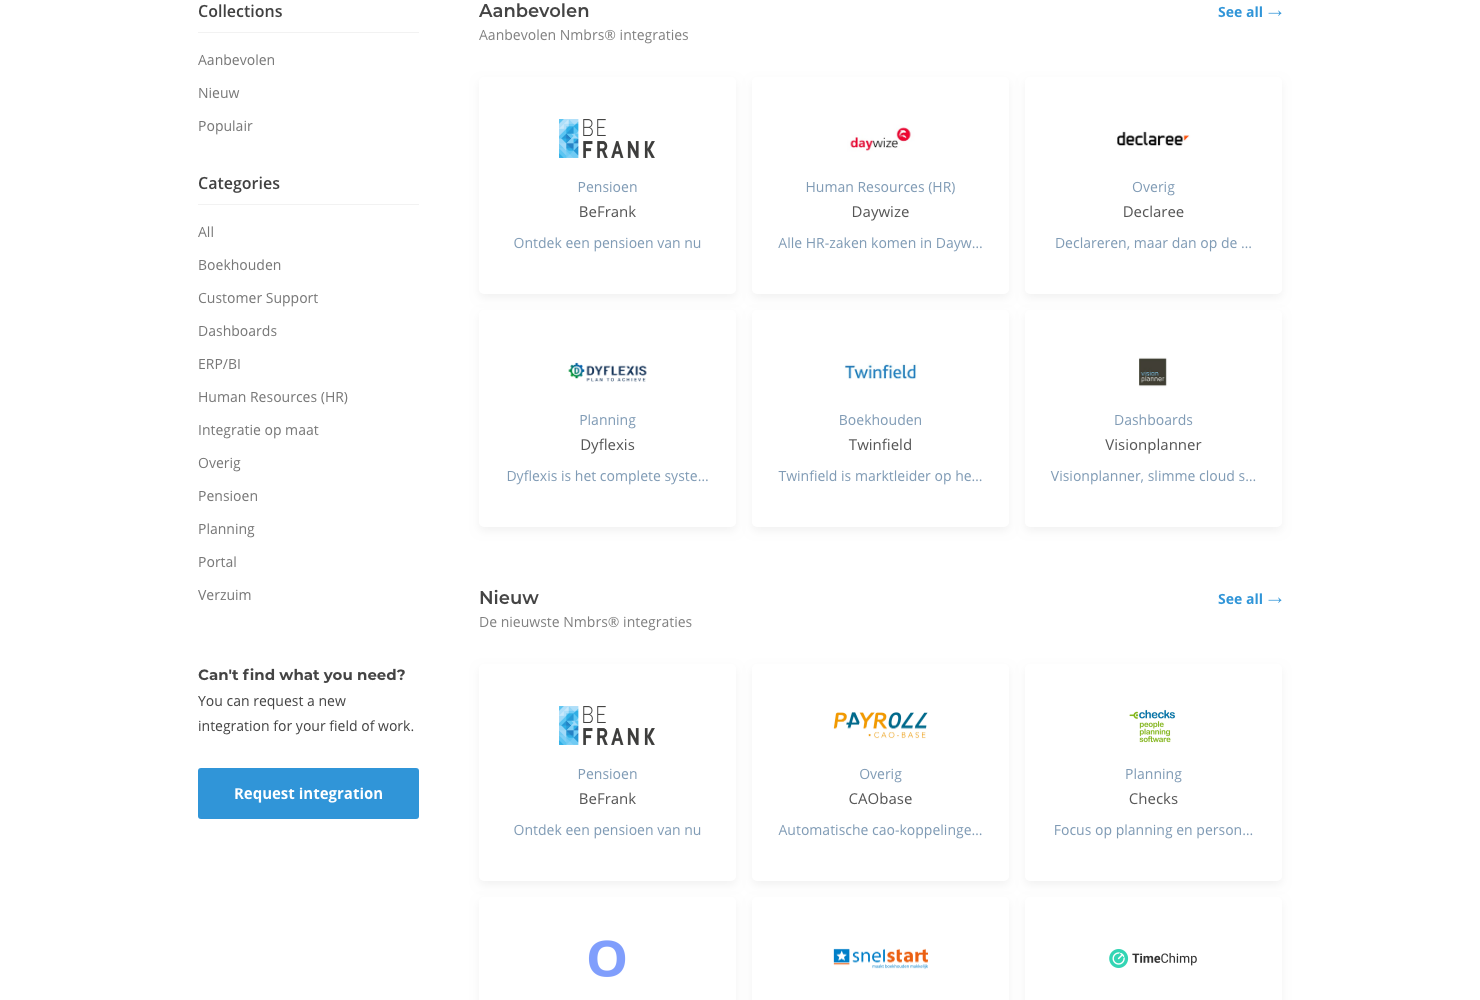Viewport: 1480px width, 1000px height.
Task: Click the TimeChimp logo
Action: click(x=1153, y=958)
